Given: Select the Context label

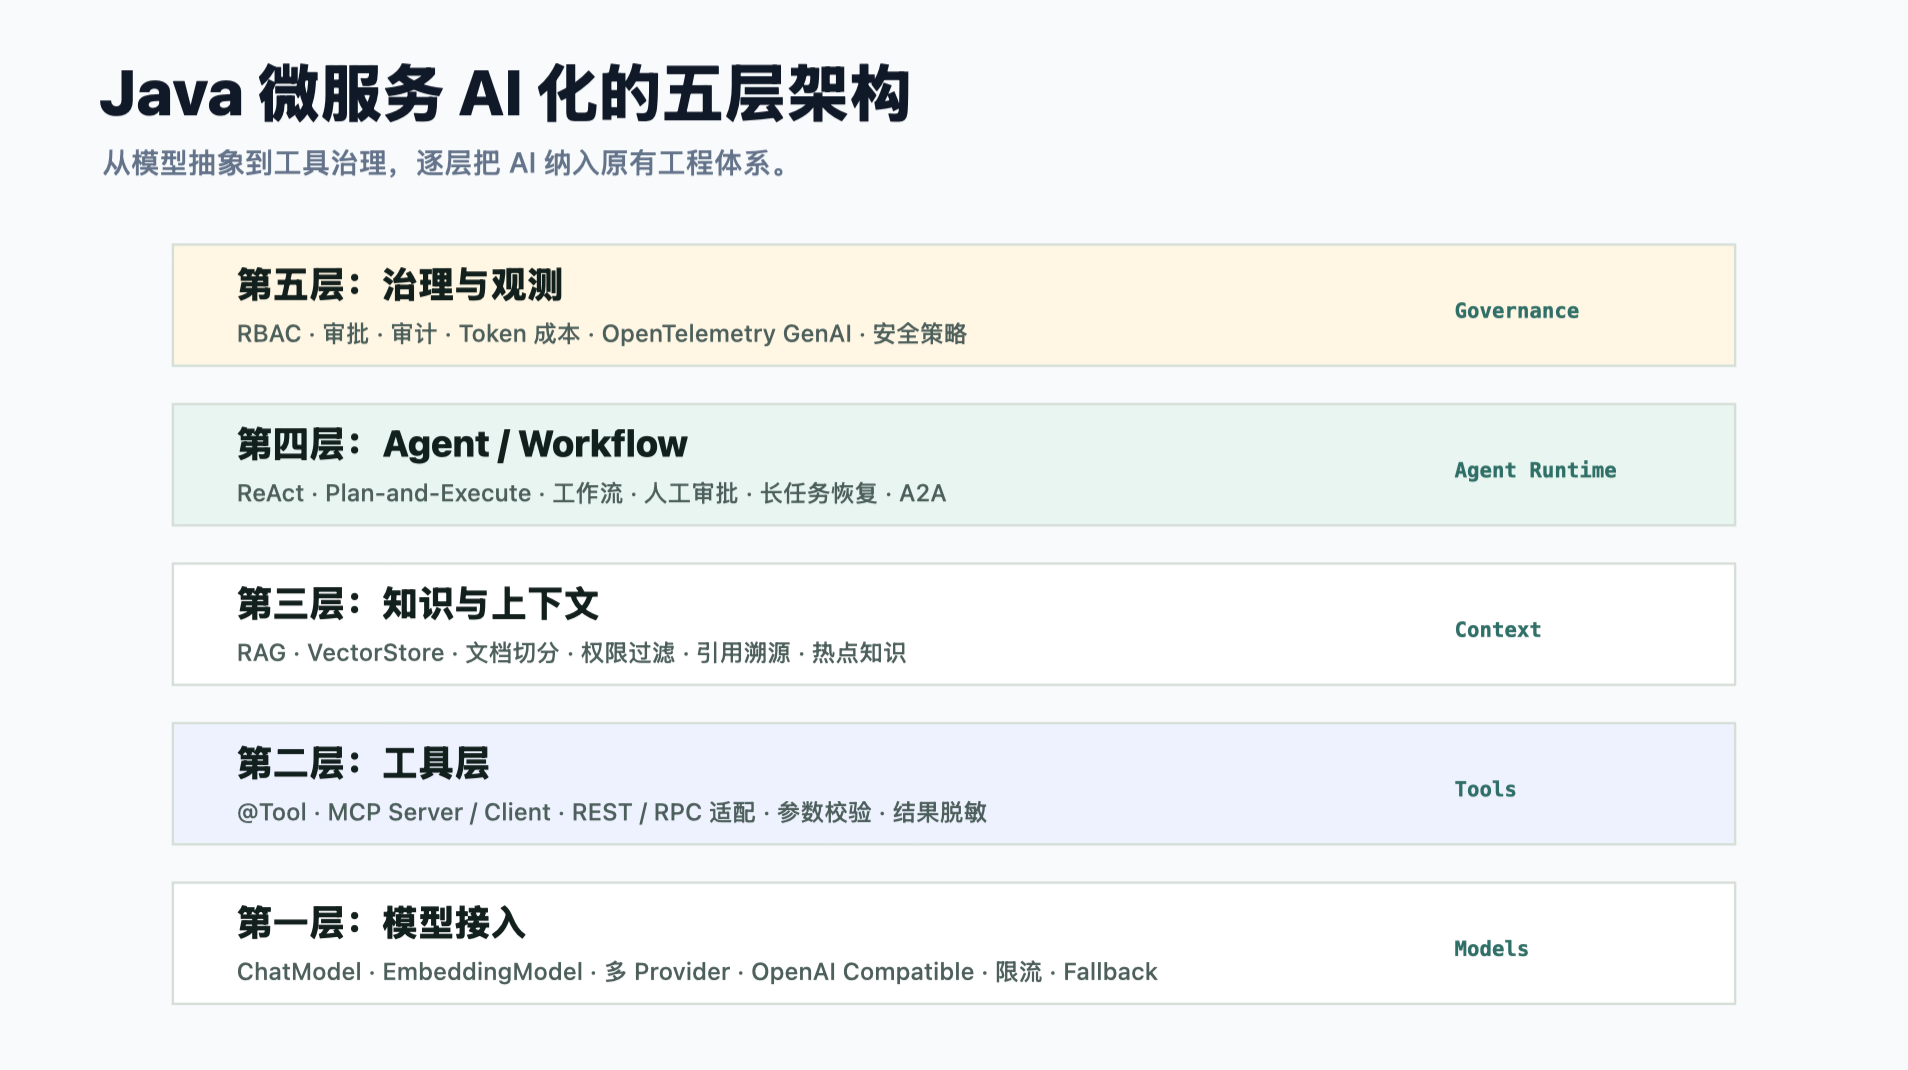Looking at the screenshot, I should [1497, 630].
